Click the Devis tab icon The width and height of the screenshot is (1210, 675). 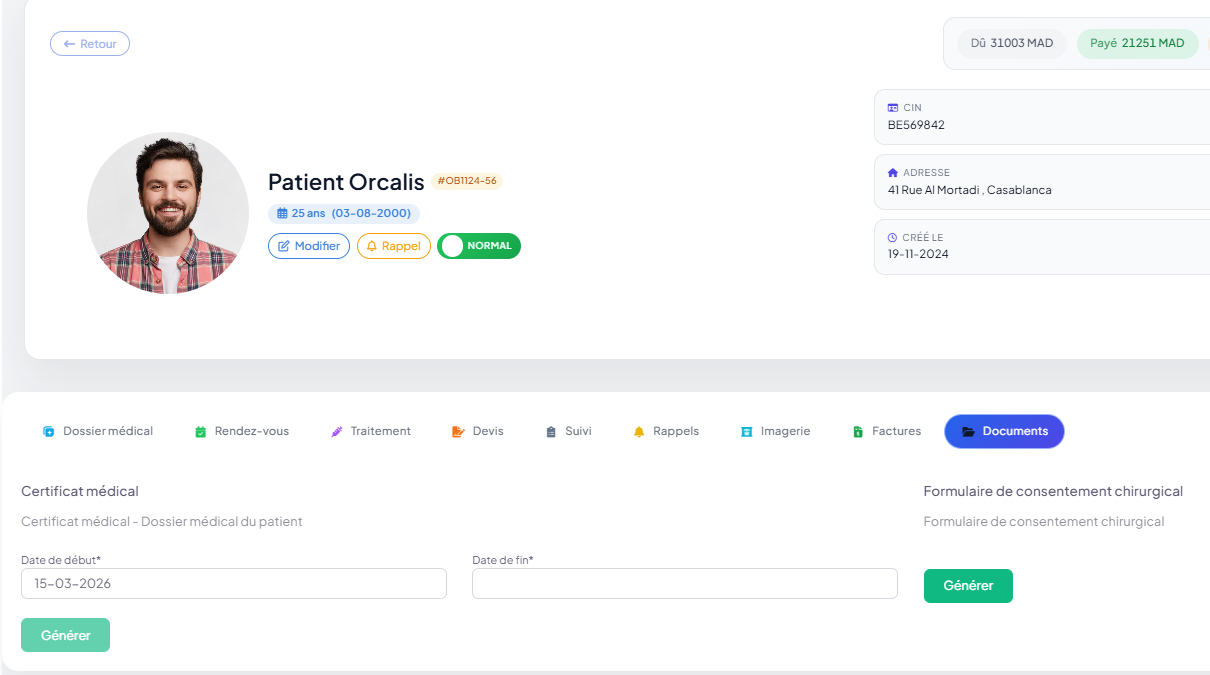[x=458, y=432]
